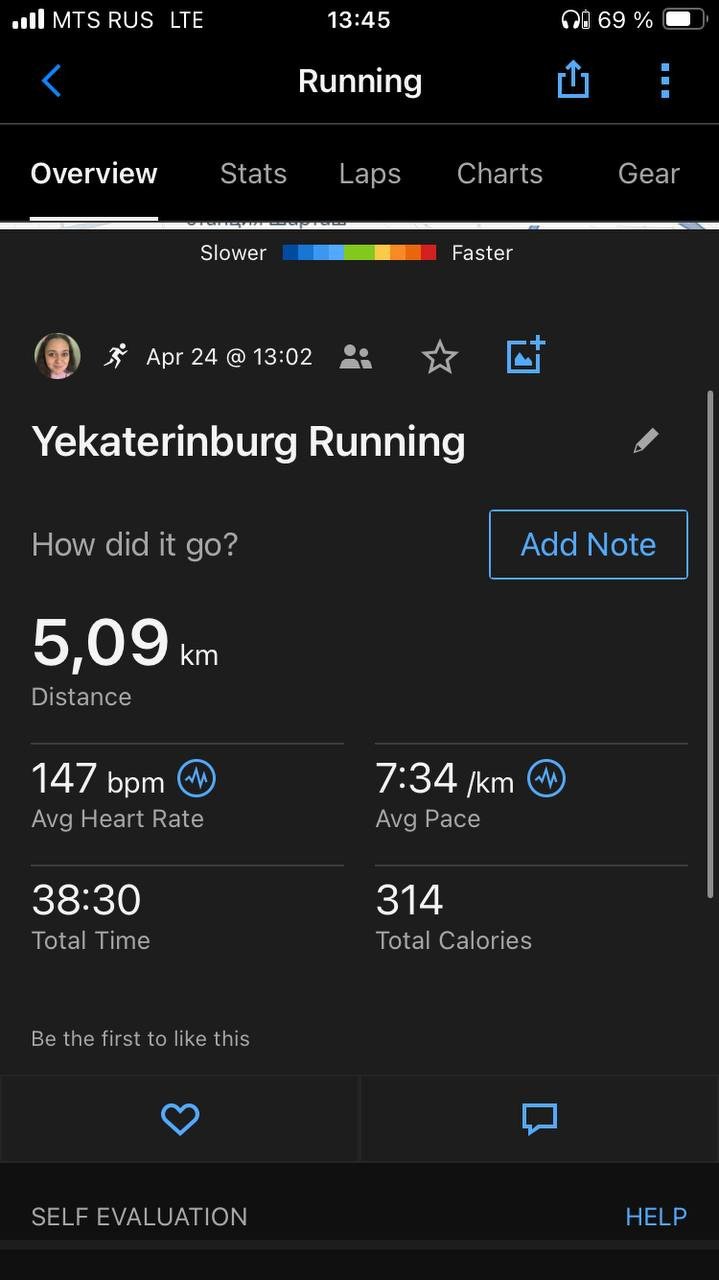719x1280 pixels.
Task: Tap the Add Note button
Action: point(588,545)
